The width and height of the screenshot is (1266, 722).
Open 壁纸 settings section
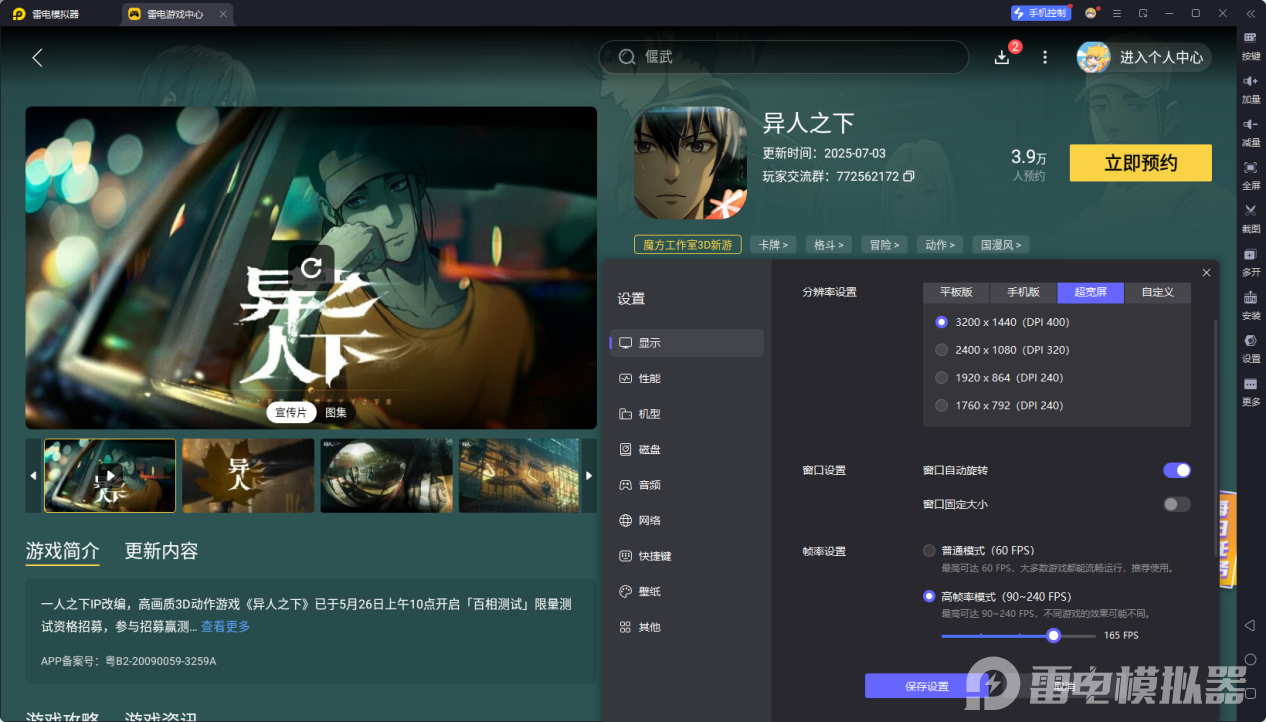[687, 592]
